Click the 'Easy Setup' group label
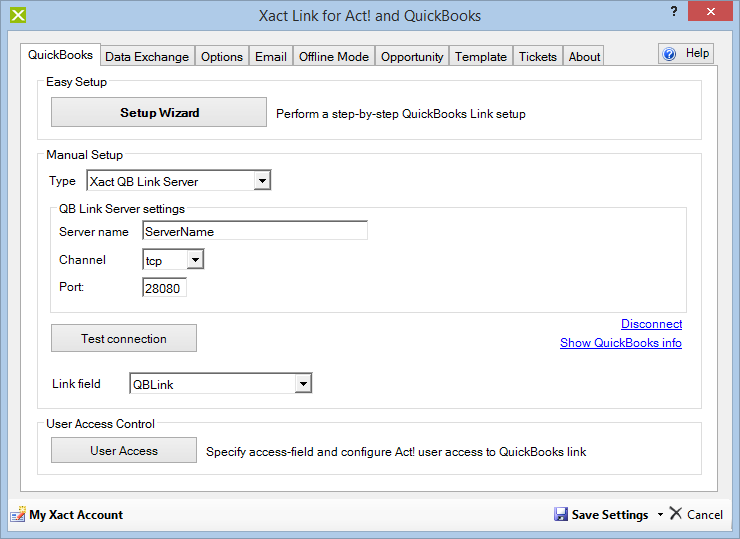The height and width of the screenshot is (539, 740). 76,82
